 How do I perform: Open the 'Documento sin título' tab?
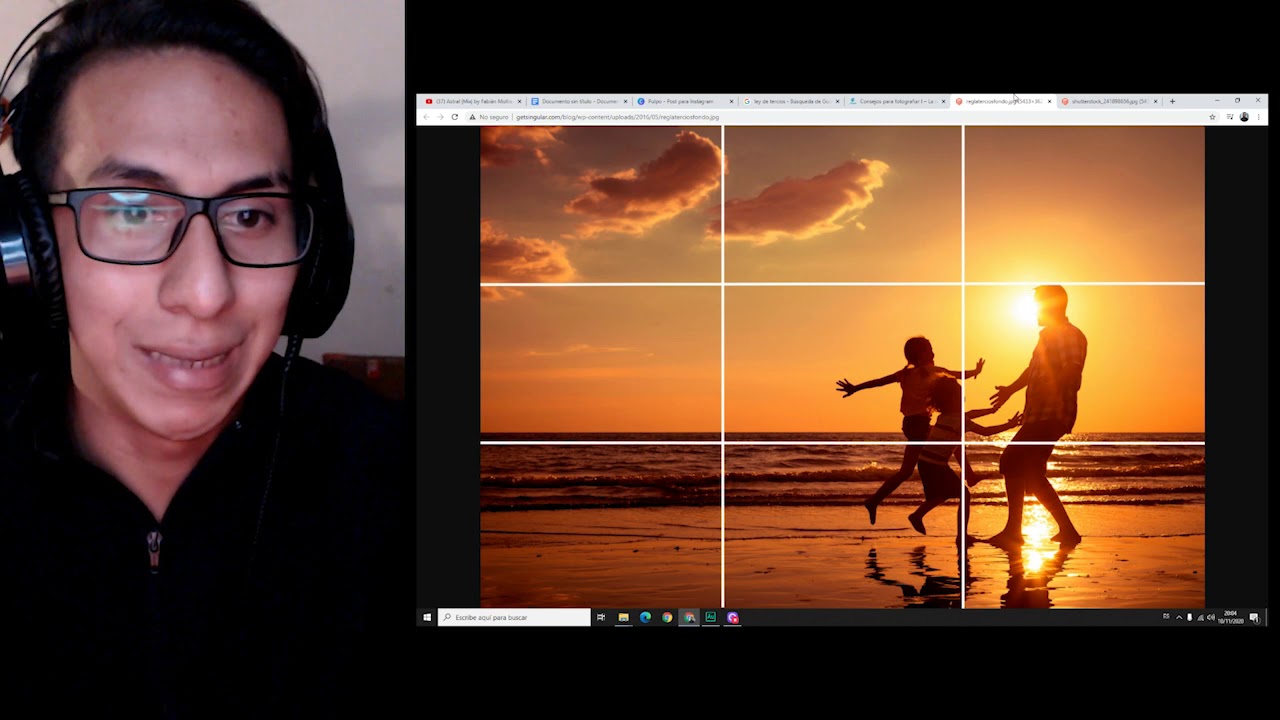[x=578, y=101]
